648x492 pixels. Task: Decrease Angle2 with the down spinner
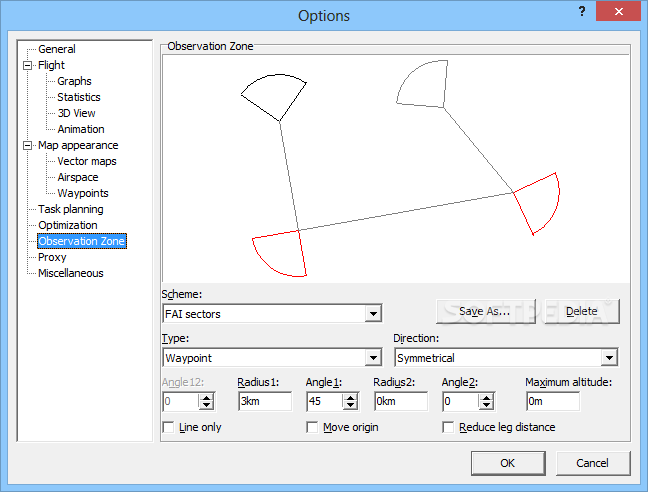click(x=486, y=405)
